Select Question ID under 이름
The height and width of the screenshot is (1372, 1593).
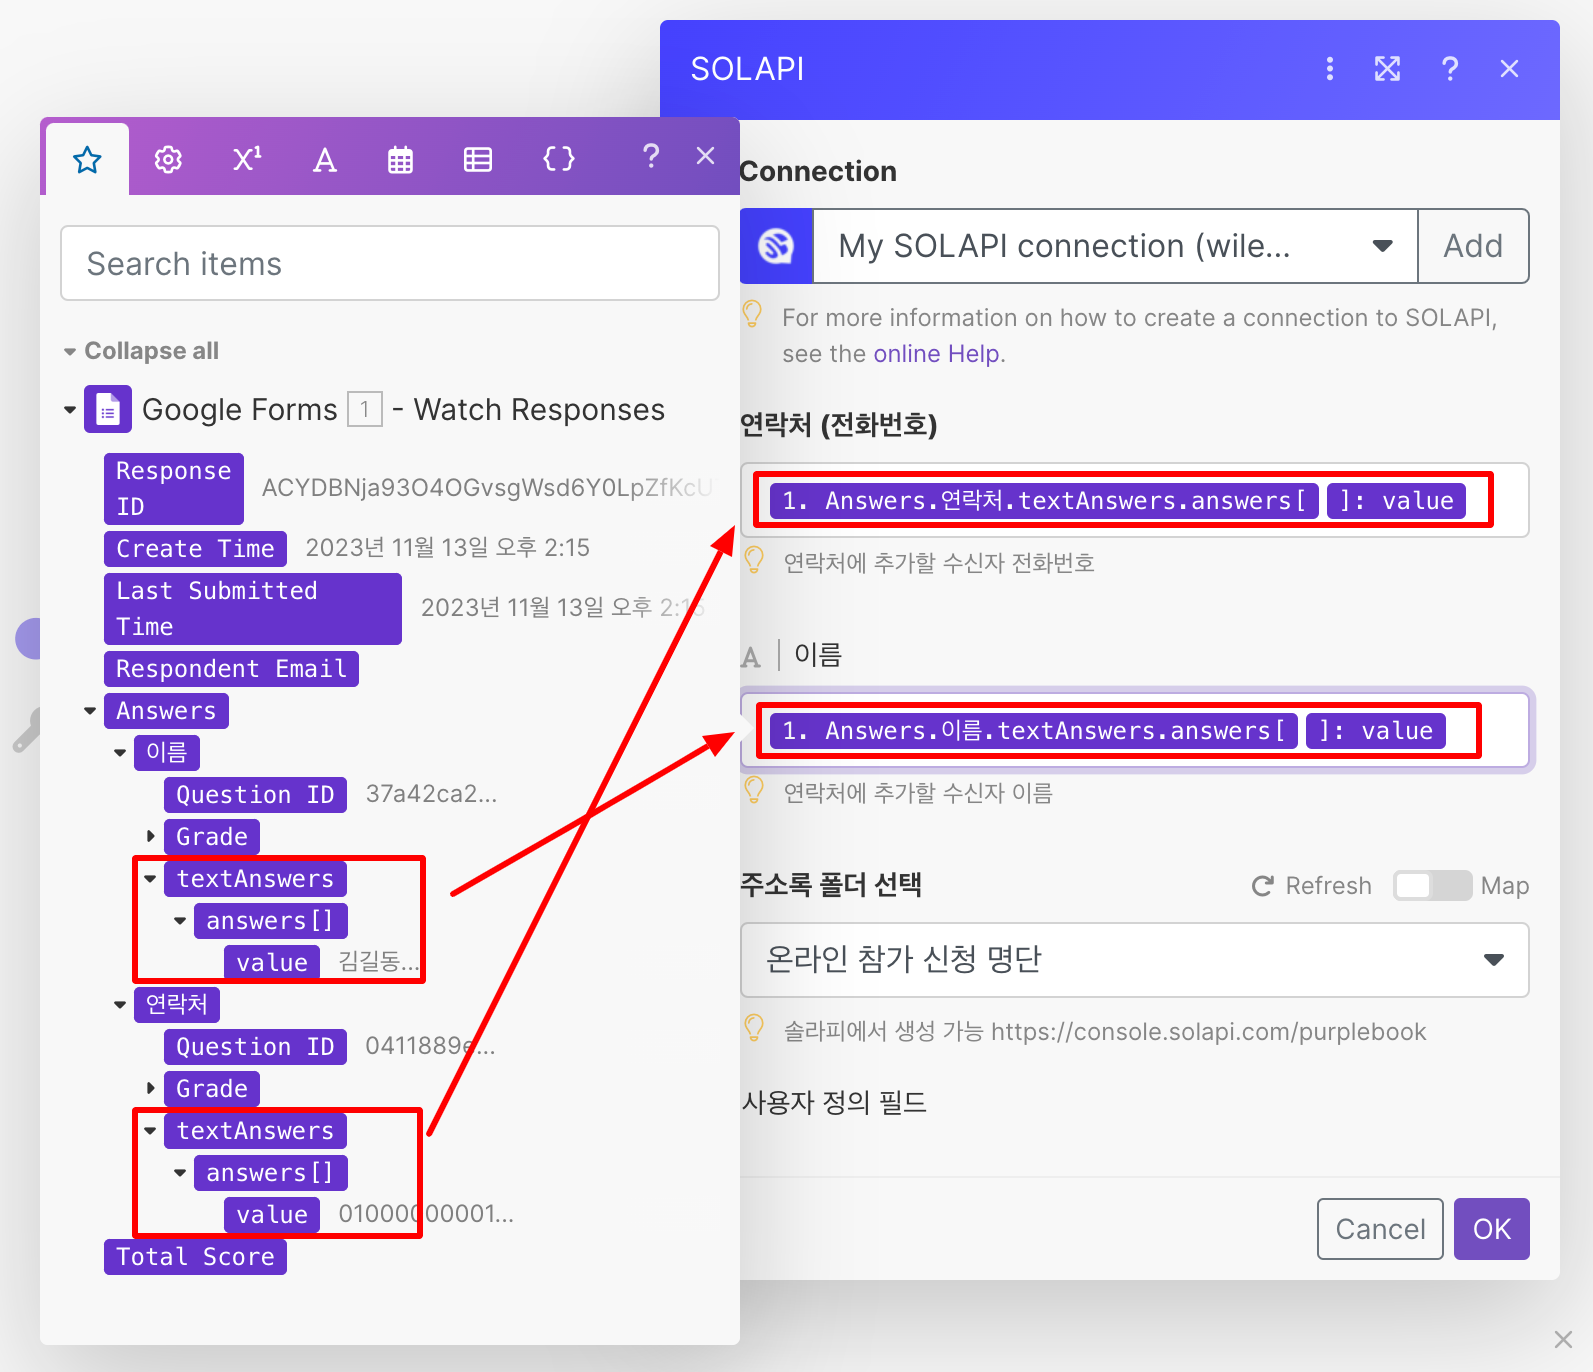[x=255, y=795]
